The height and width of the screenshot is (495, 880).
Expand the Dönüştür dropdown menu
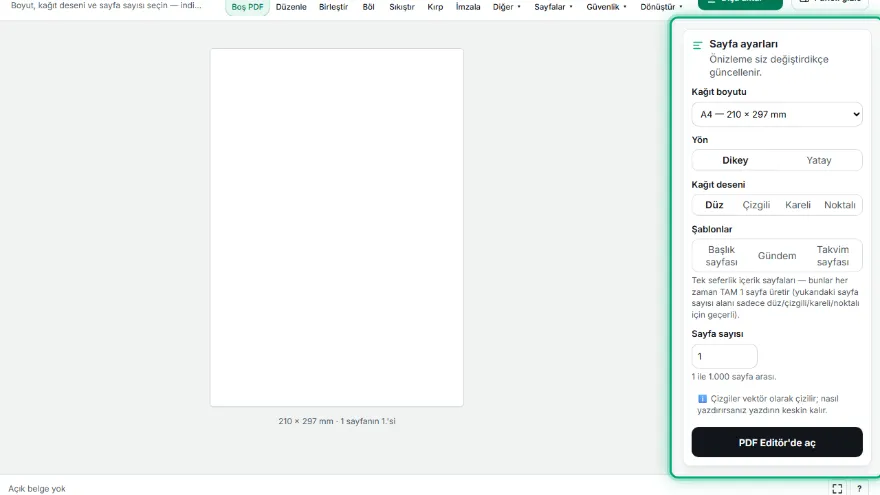pos(662,7)
